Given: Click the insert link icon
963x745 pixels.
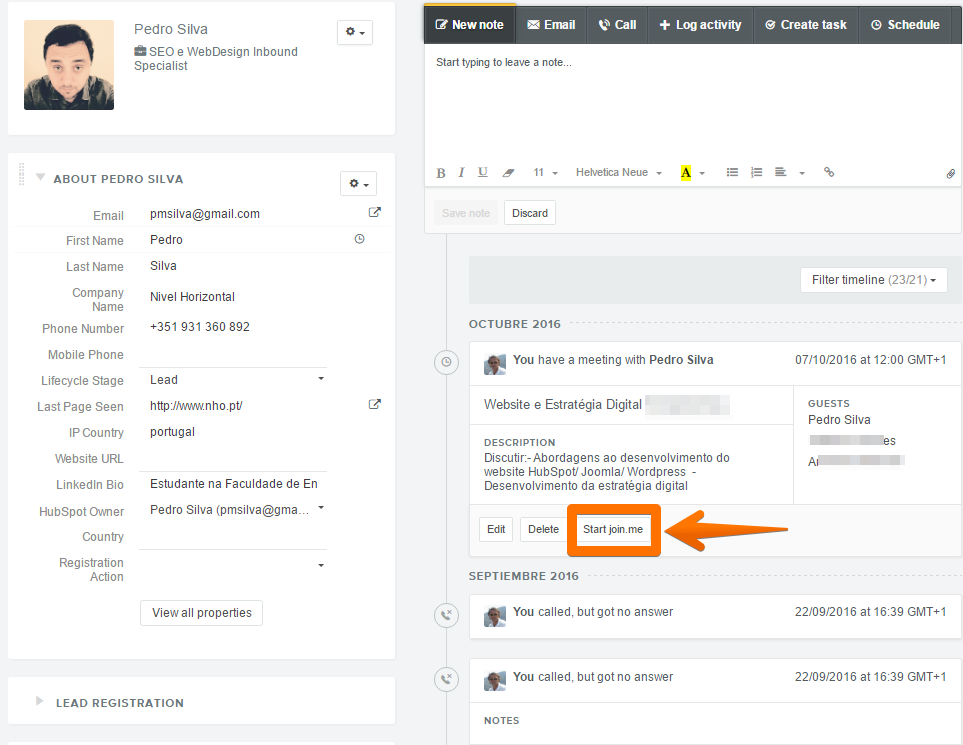Looking at the screenshot, I should point(829,173).
